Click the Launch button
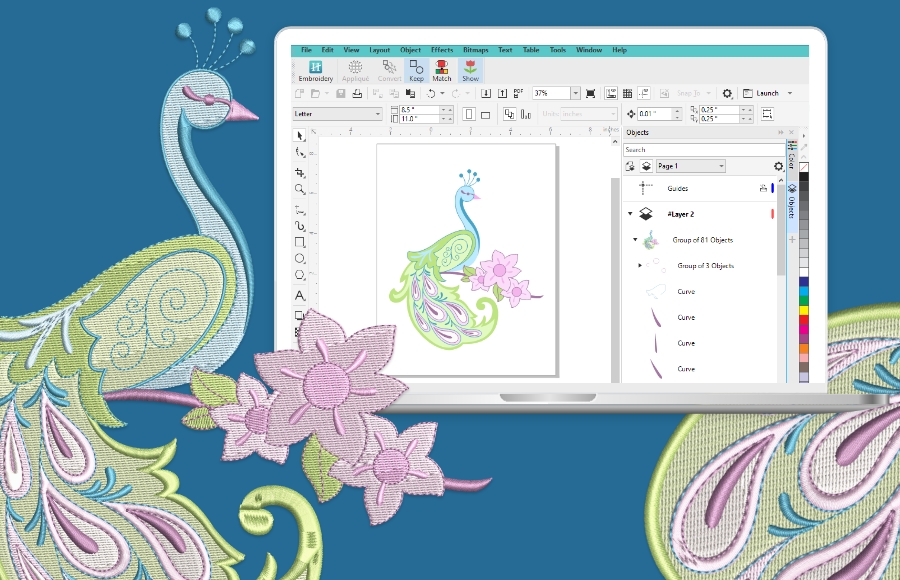 point(767,93)
